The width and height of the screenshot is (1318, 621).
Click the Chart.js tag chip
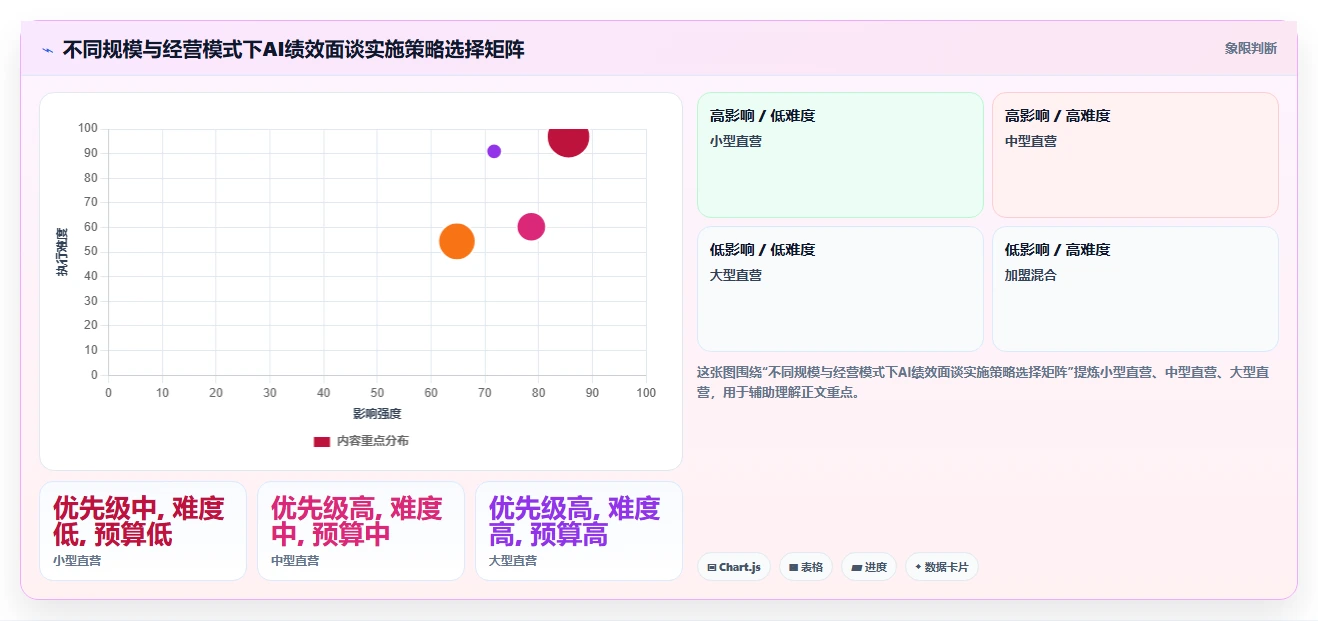point(734,567)
